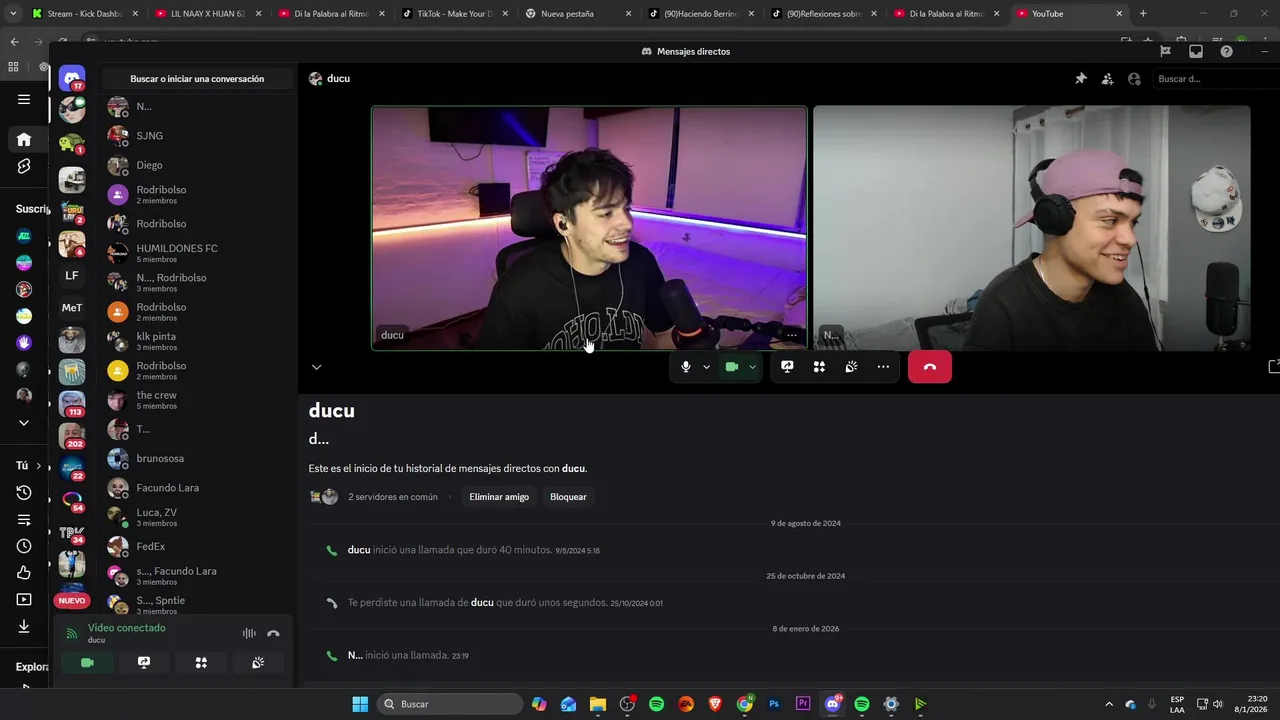Viewport: 1280px width, 720px height.
Task: Switch to TikTok - Make Your Day tab
Action: tap(455, 14)
